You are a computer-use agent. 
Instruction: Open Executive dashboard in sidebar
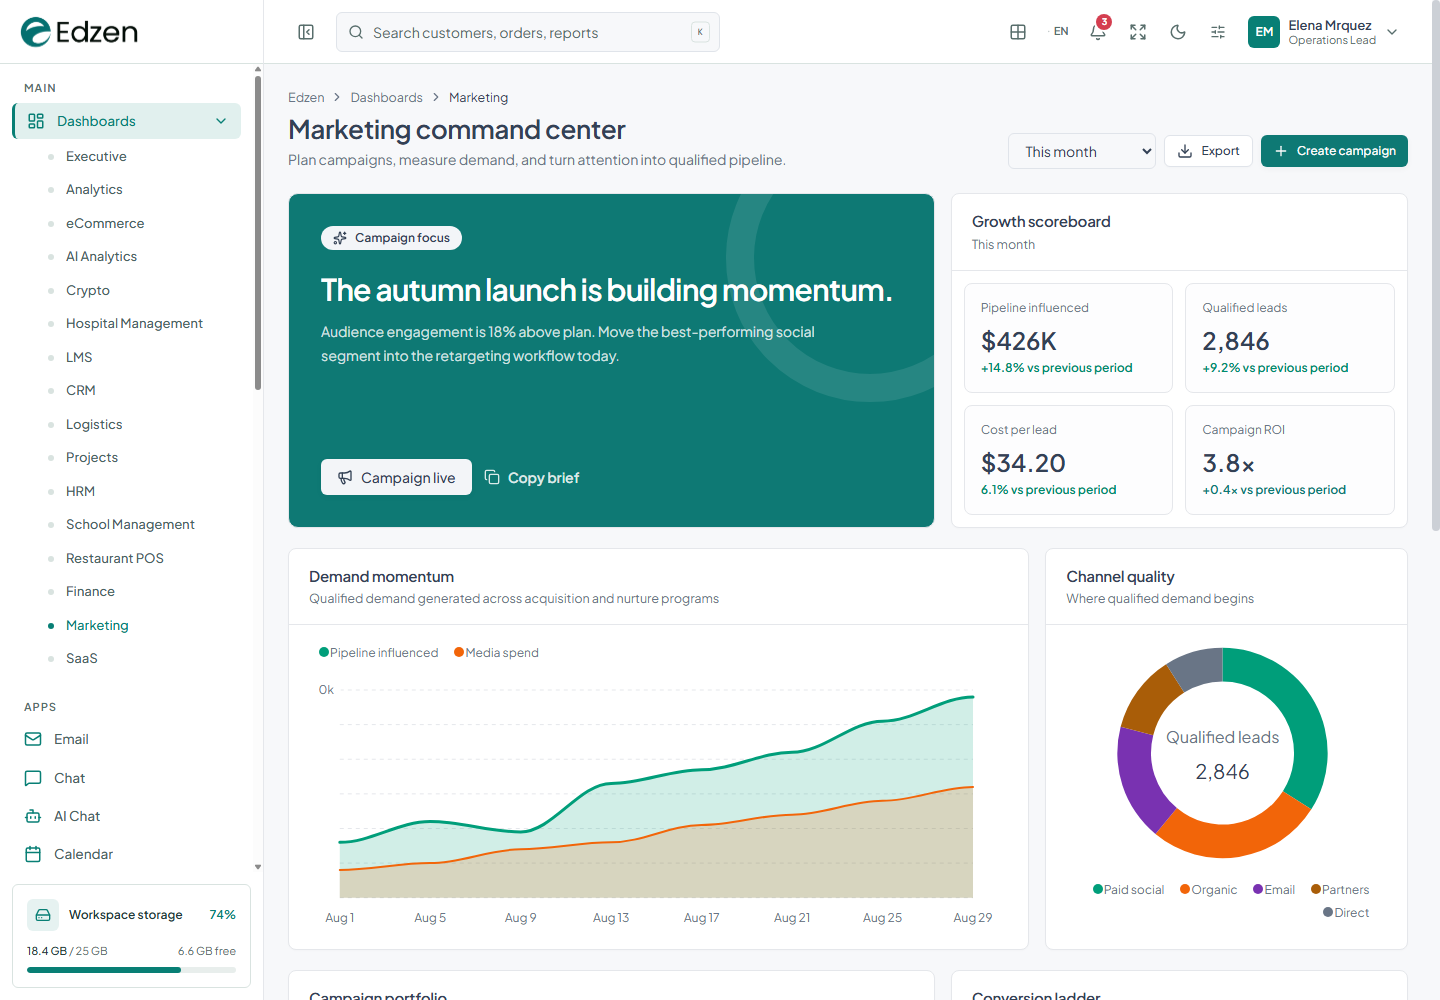96,156
